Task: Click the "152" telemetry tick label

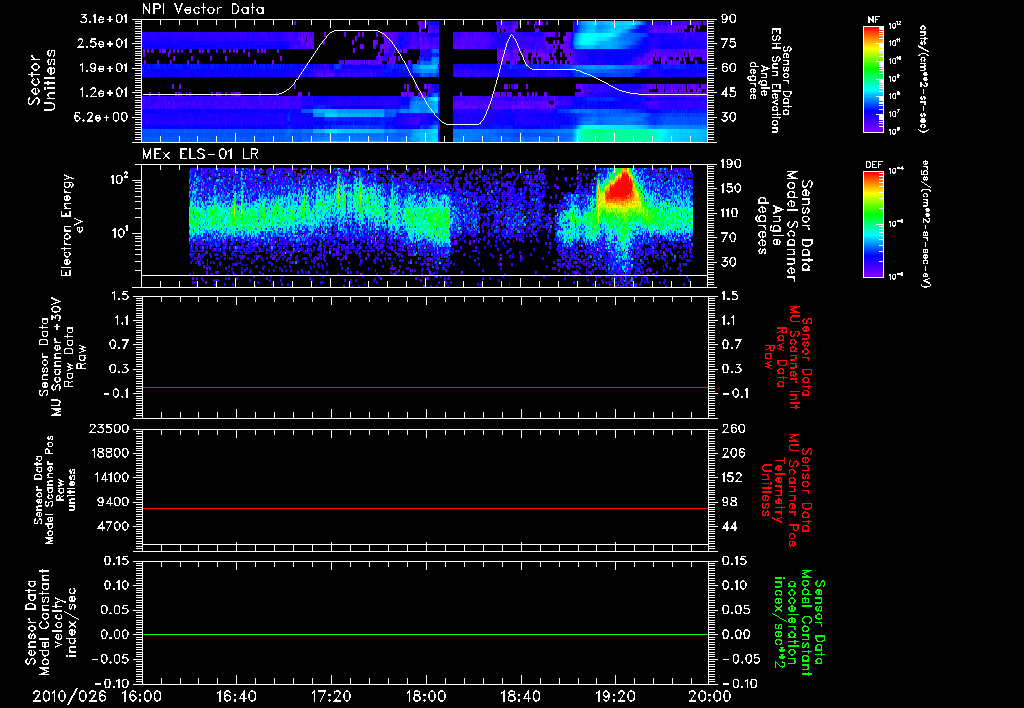Action: point(732,477)
